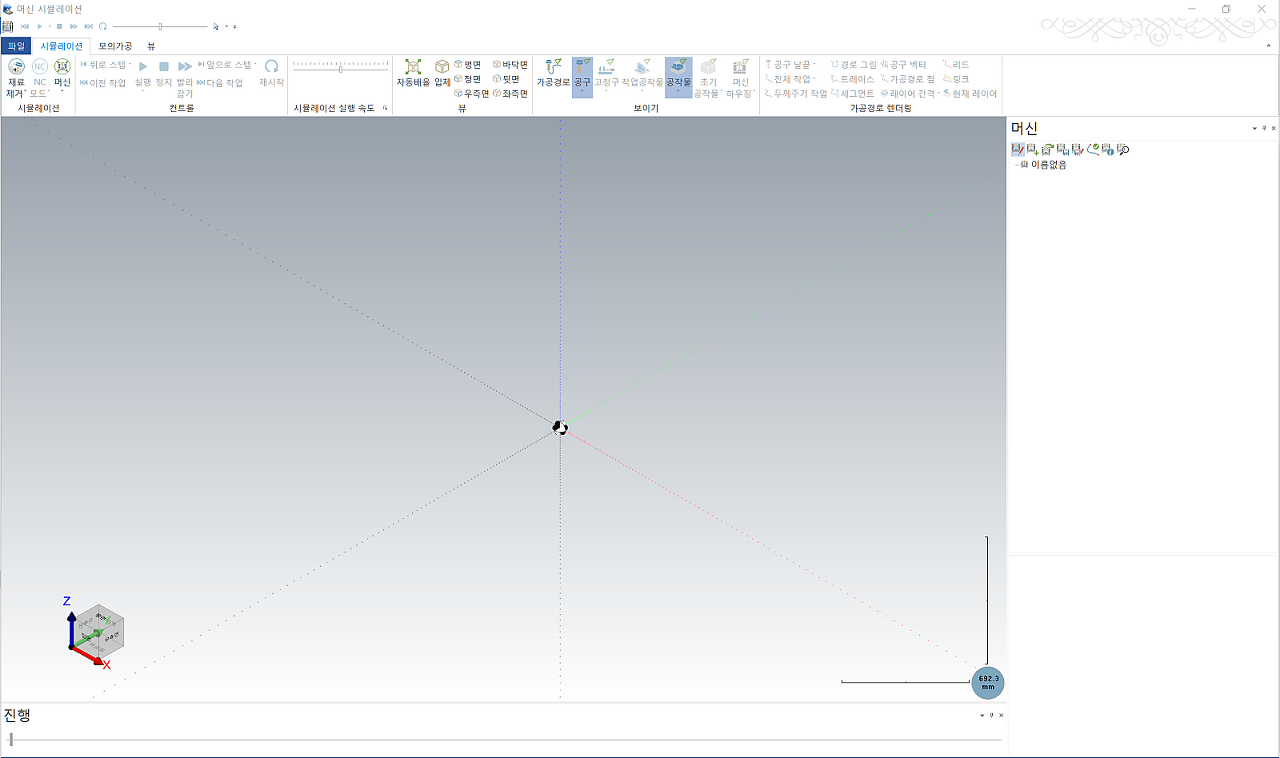Switch to 시뮬레이션 tab
This screenshot has height=758, width=1280.
pos(62,46)
